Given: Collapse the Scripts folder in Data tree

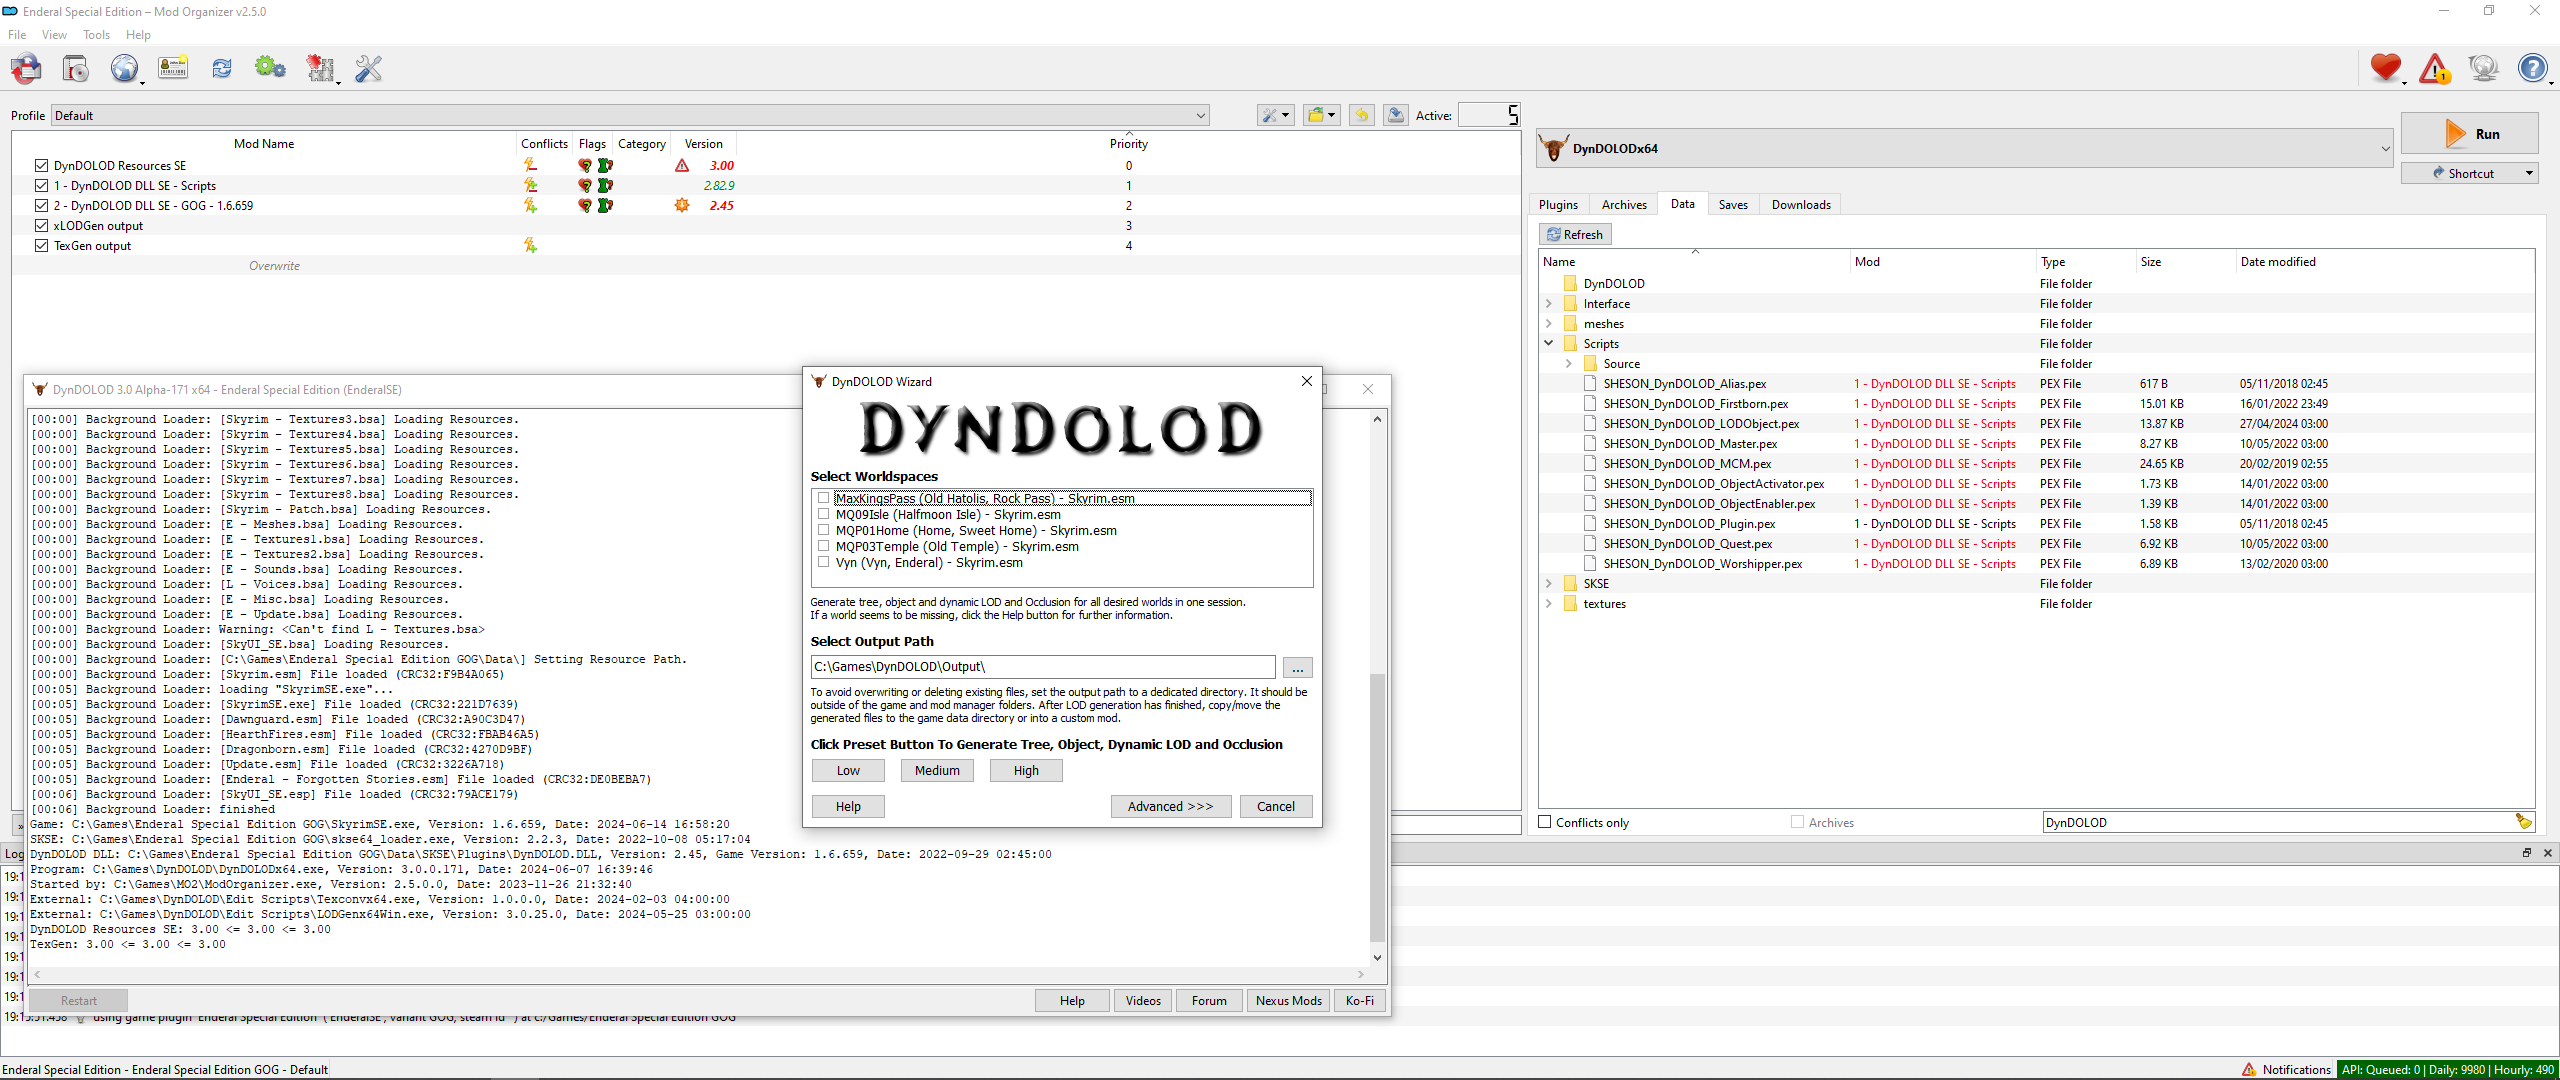Looking at the screenshot, I should (x=1549, y=343).
